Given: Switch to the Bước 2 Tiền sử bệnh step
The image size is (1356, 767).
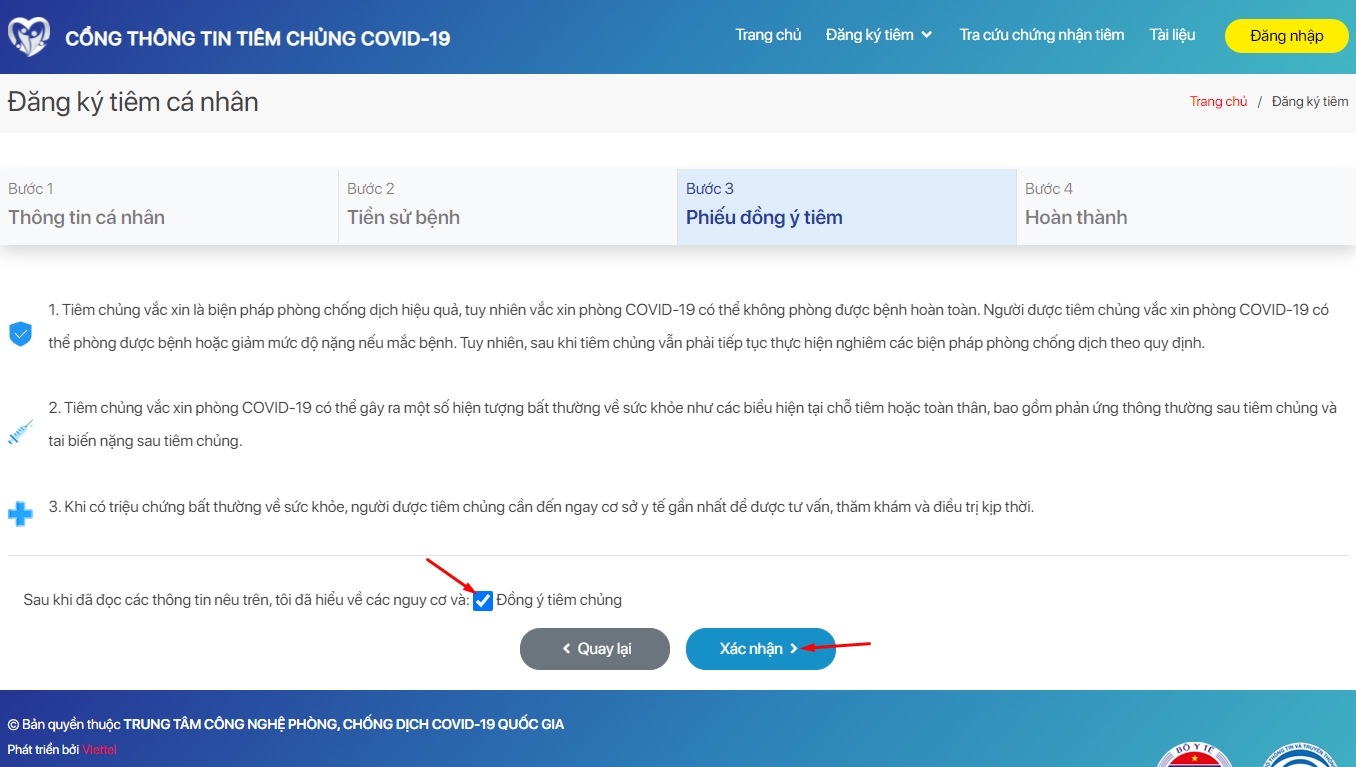Looking at the screenshot, I should pyautogui.click(x=506, y=205).
